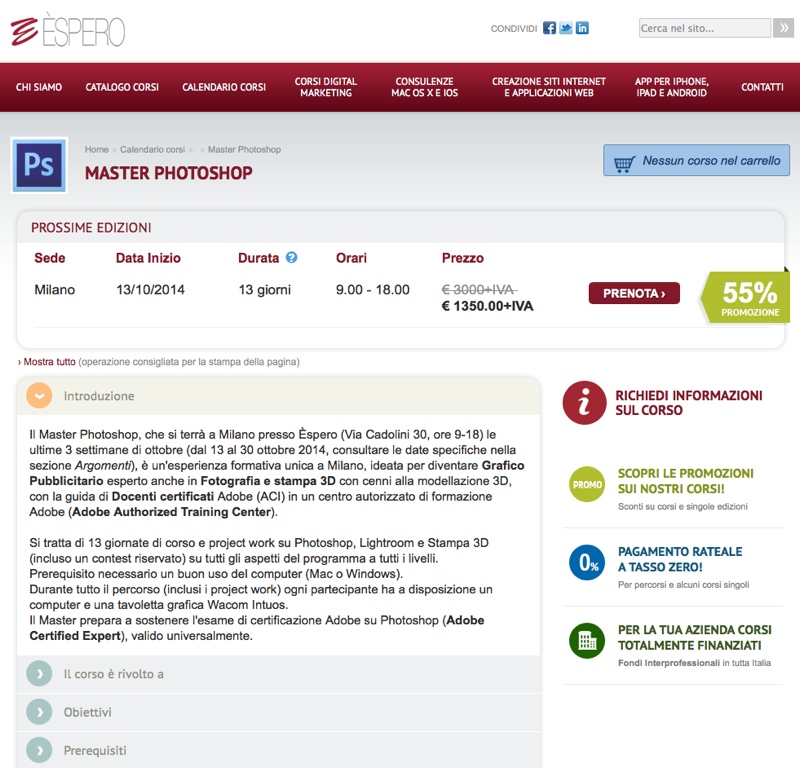Click the 55% Promozione badge

pyautogui.click(x=745, y=297)
